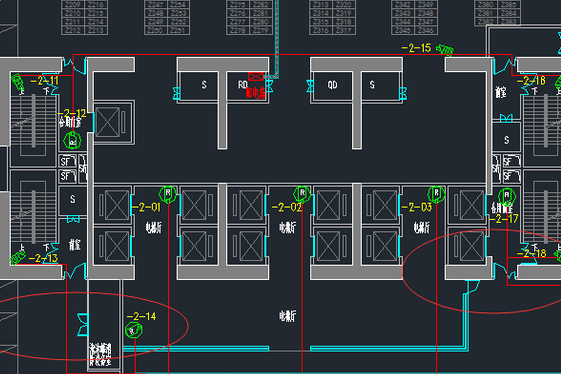Select the yellow -2-15 label

point(416,48)
